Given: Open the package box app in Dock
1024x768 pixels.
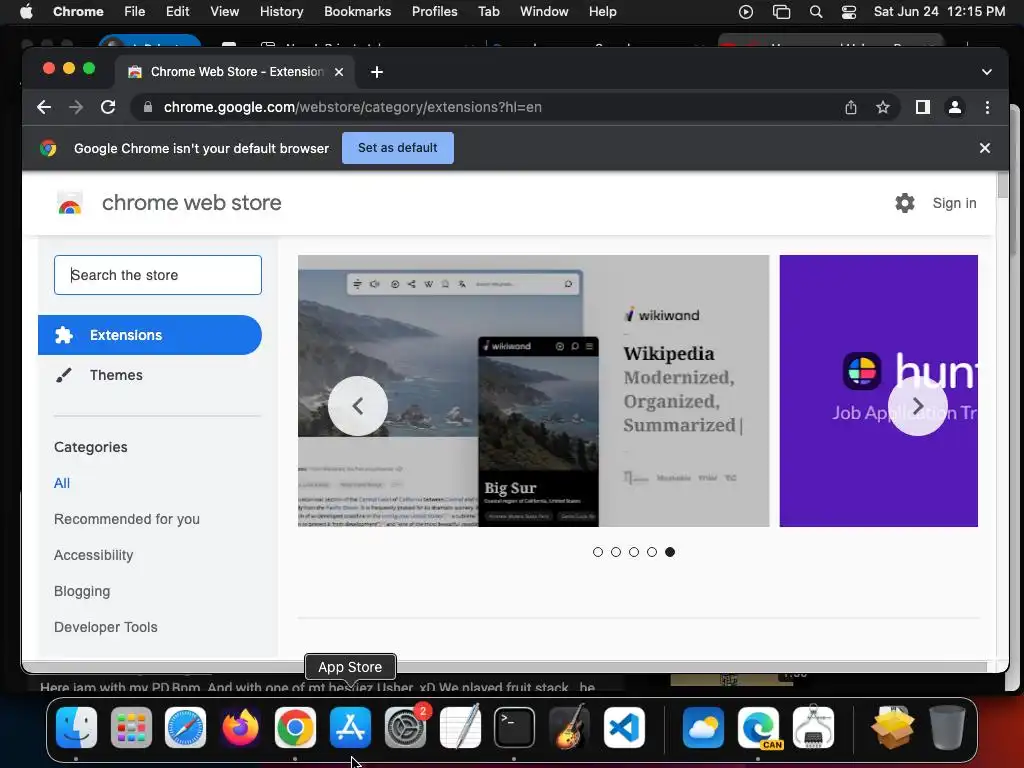Looking at the screenshot, I should [x=893, y=727].
